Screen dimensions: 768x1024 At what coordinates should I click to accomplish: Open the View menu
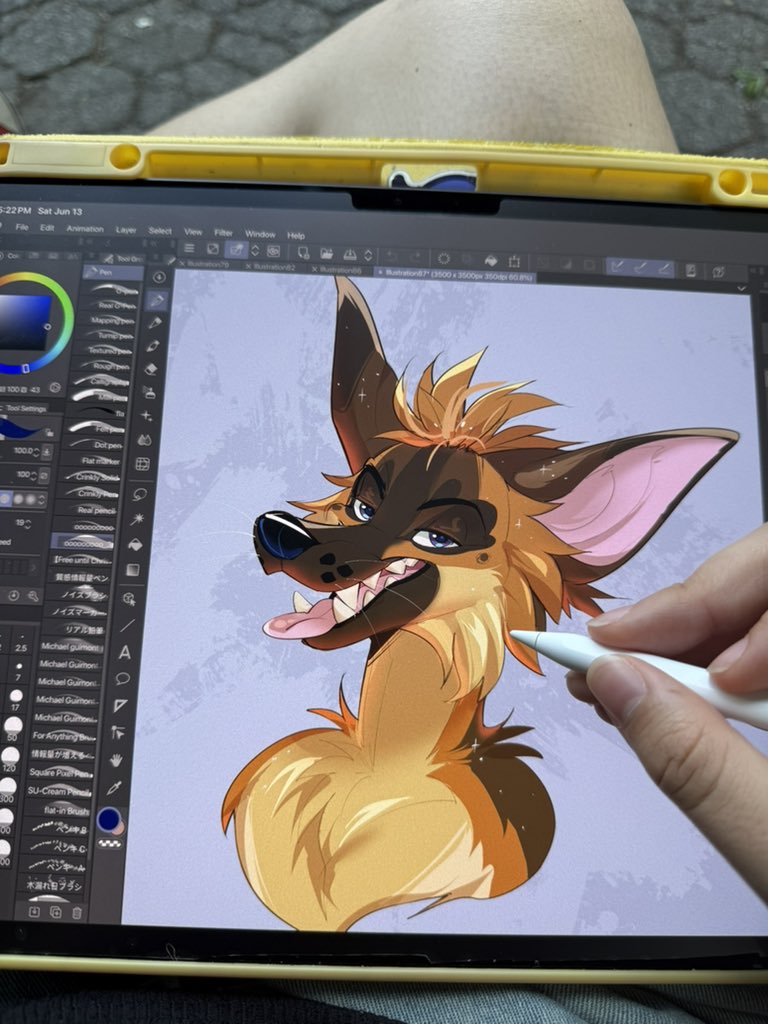point(193,232)
